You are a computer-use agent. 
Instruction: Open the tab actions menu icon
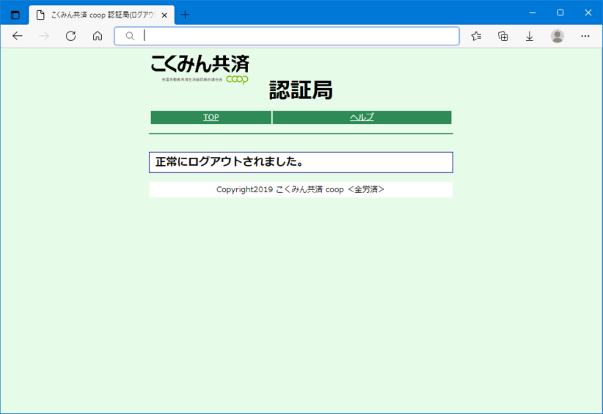click(15, 15)
